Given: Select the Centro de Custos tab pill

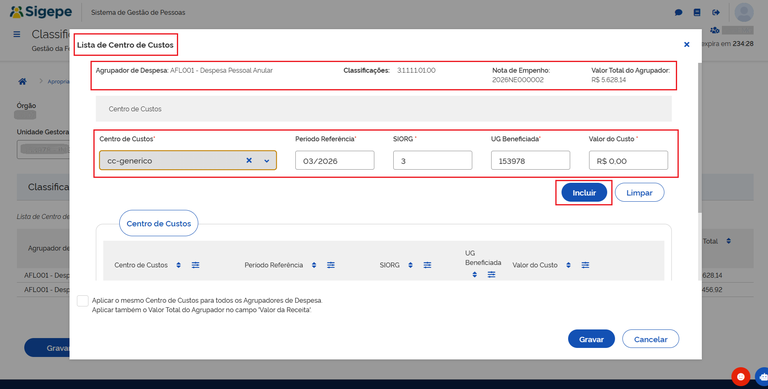Looking at the screenshot, I should (159, 223).
